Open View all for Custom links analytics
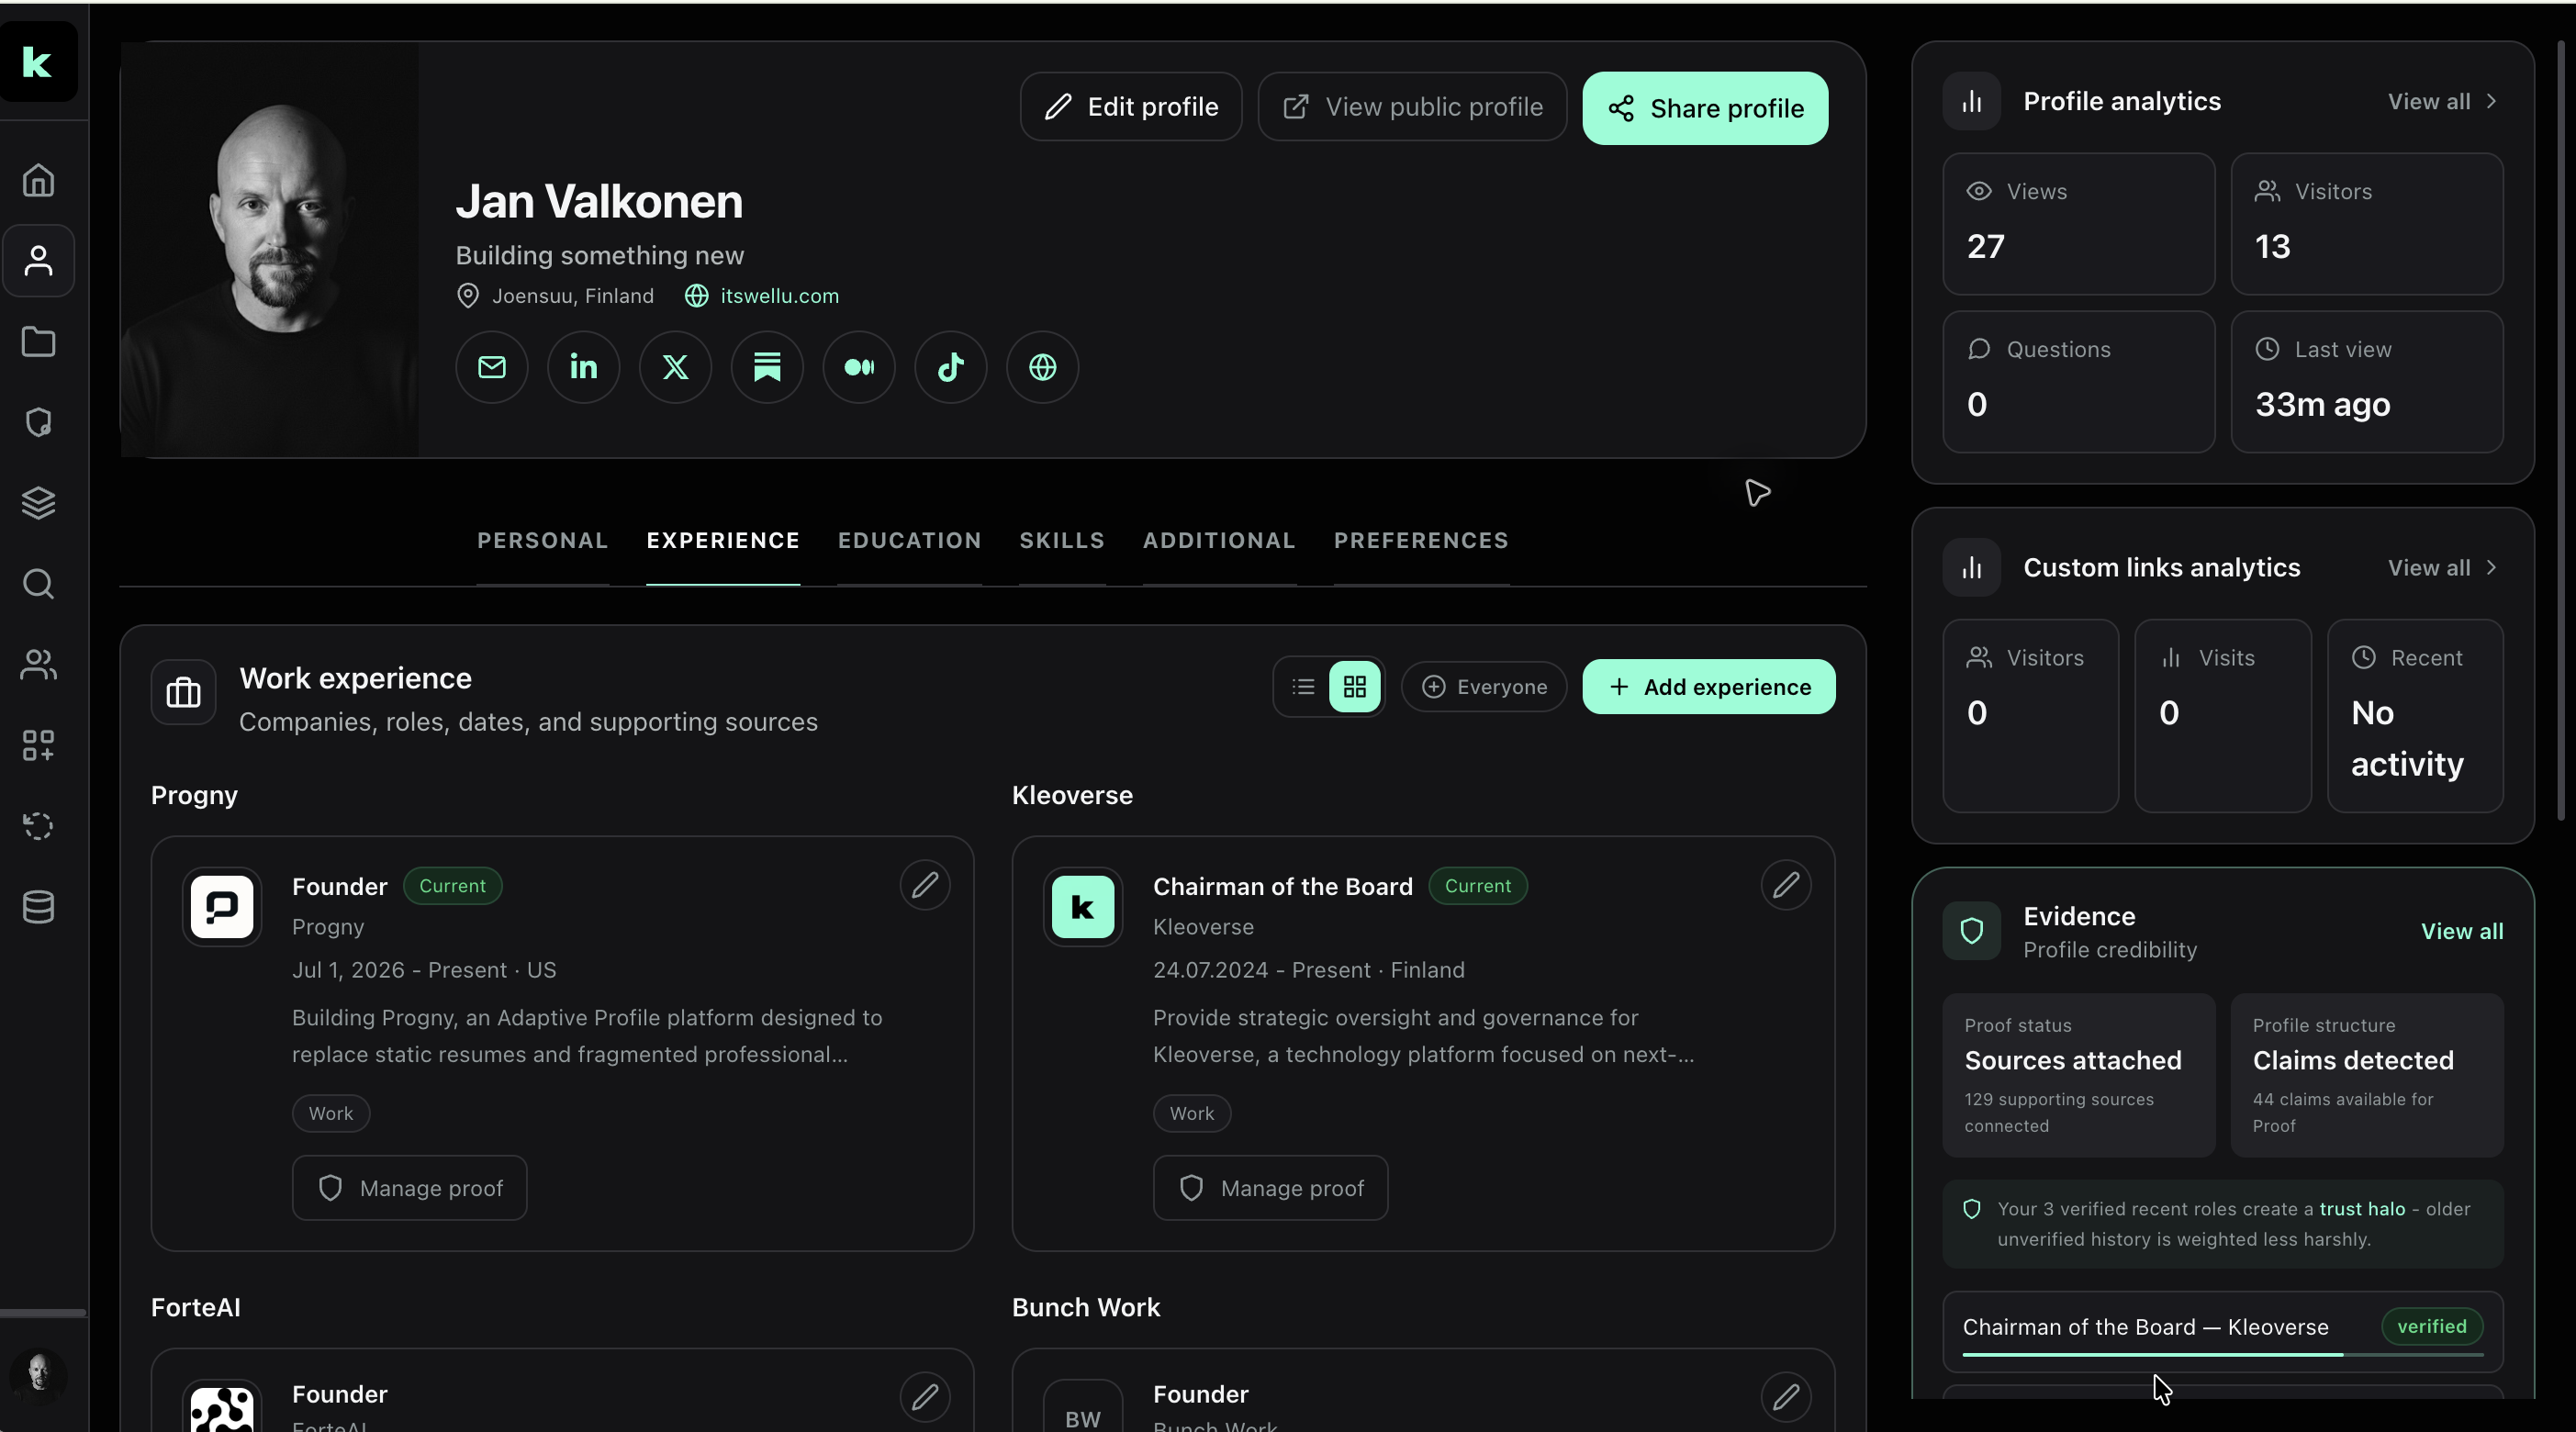Screen dimensions: 2576x1432 [2443, 568]
